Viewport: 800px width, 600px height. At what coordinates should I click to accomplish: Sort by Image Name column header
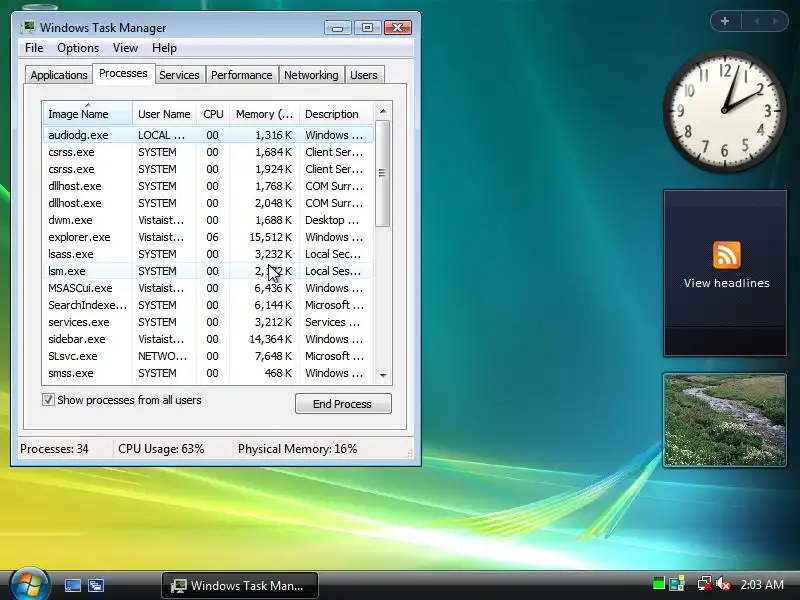pyautogui.click(x=88, y=114)
